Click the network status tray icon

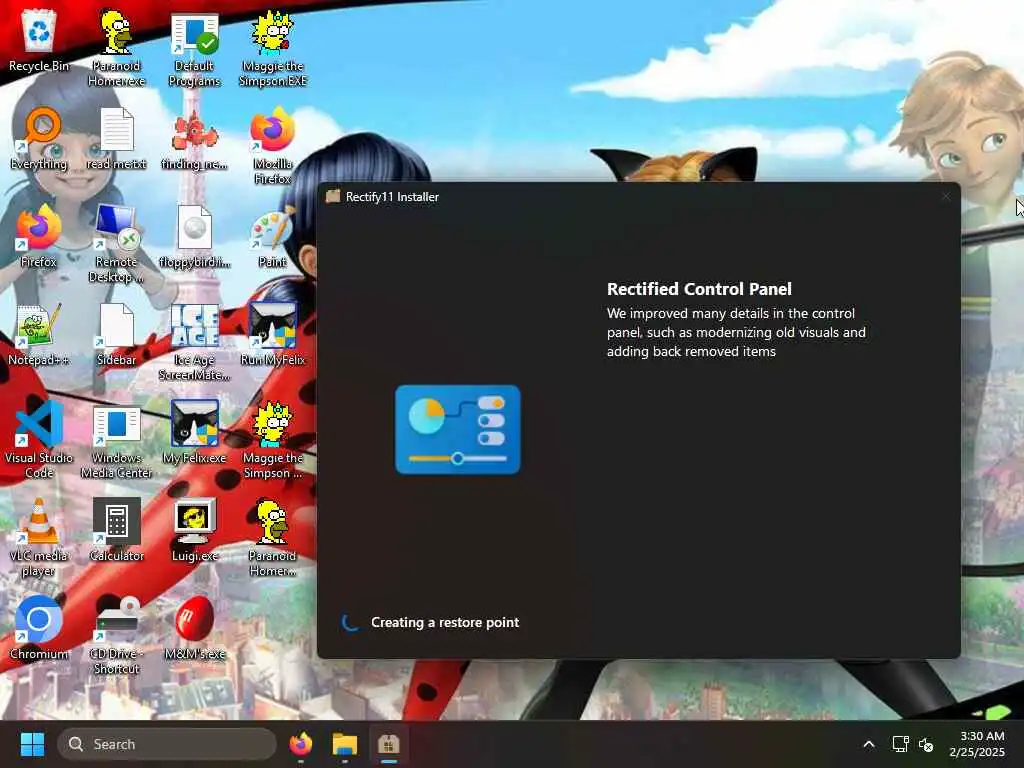tap(900, 744)
